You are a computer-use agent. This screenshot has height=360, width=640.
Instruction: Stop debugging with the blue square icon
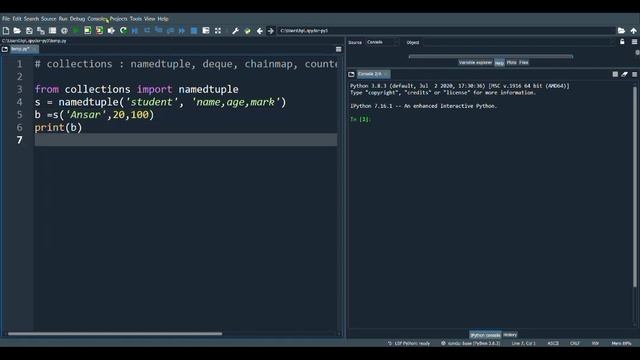point(194,31)
